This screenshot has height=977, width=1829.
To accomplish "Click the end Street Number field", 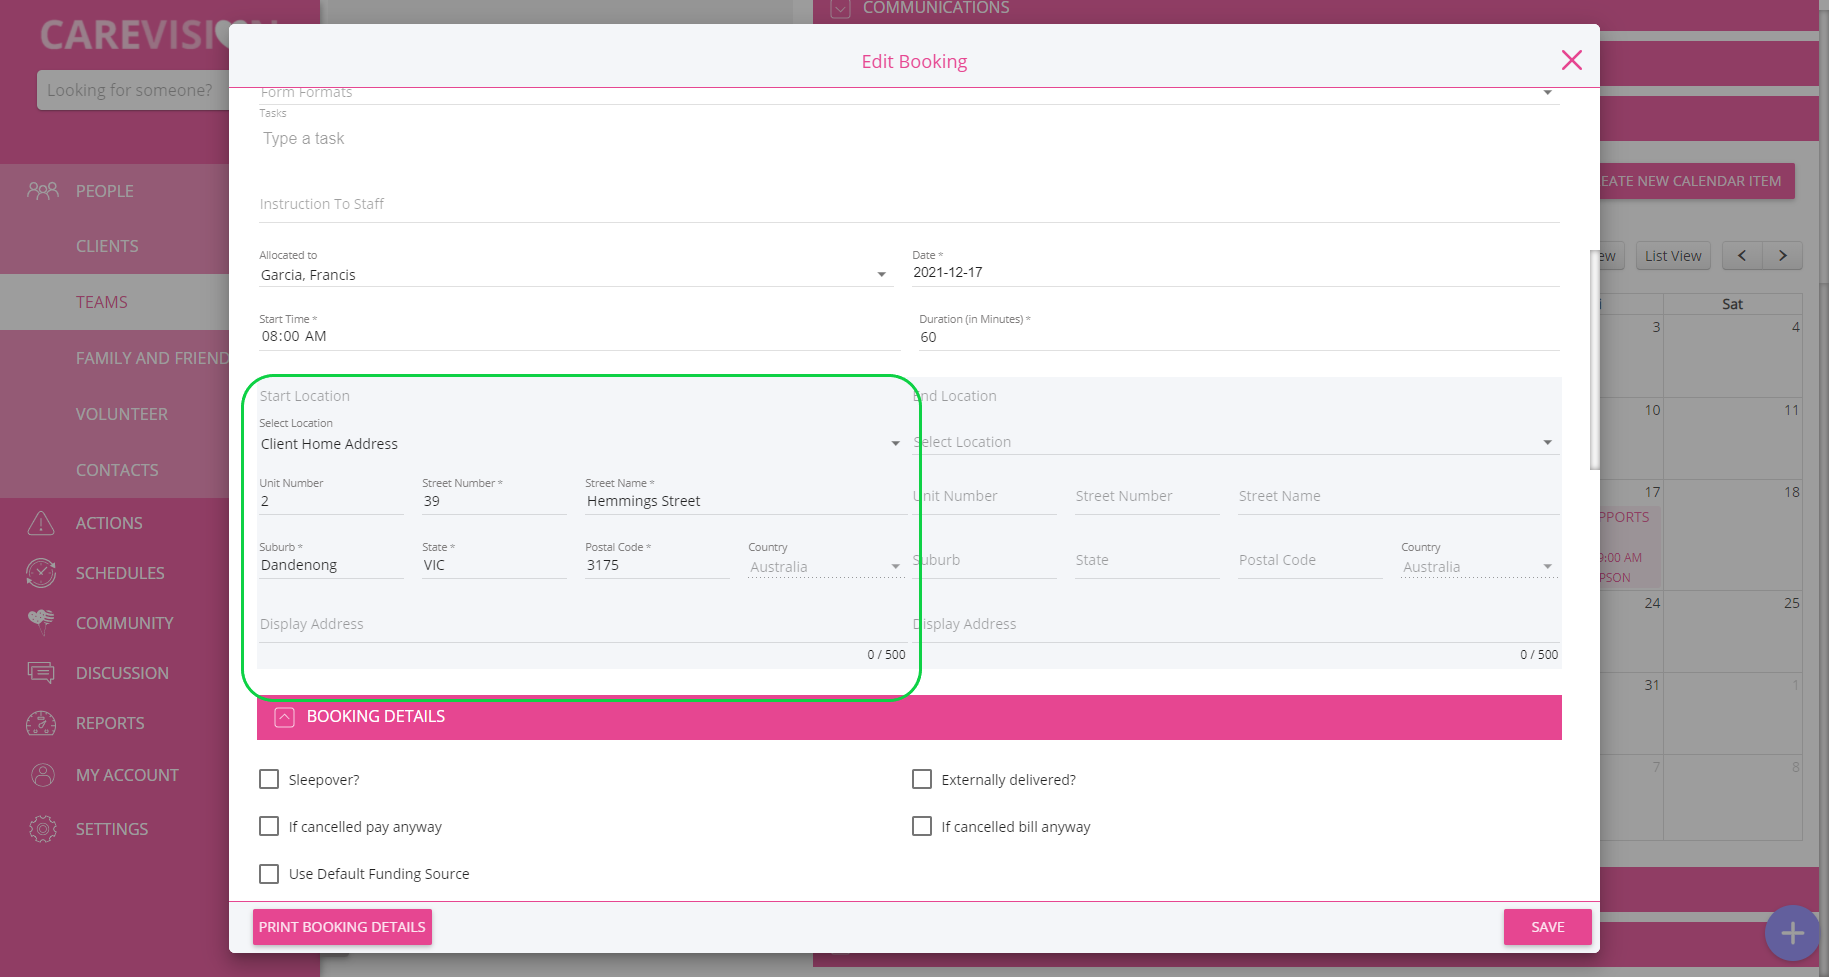I will 1147,497.
